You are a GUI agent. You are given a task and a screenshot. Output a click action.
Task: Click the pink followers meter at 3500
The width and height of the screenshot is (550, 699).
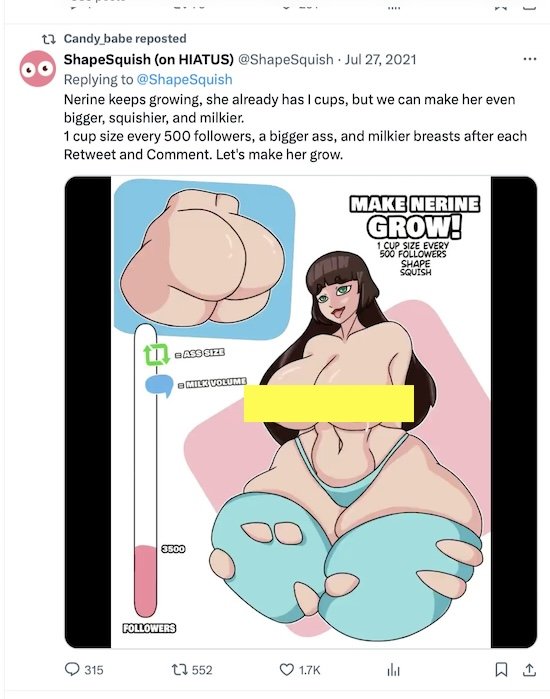[146, 580]
